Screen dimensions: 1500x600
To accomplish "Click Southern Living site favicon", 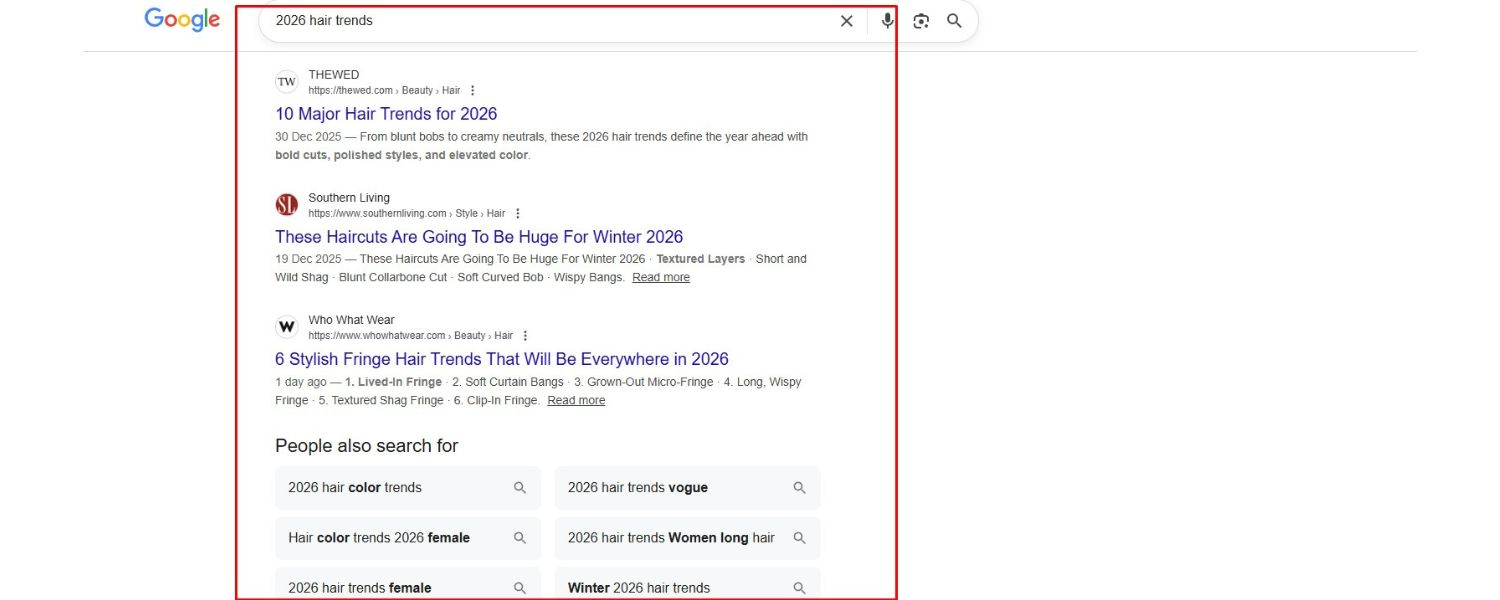I will tap(287, 205).
